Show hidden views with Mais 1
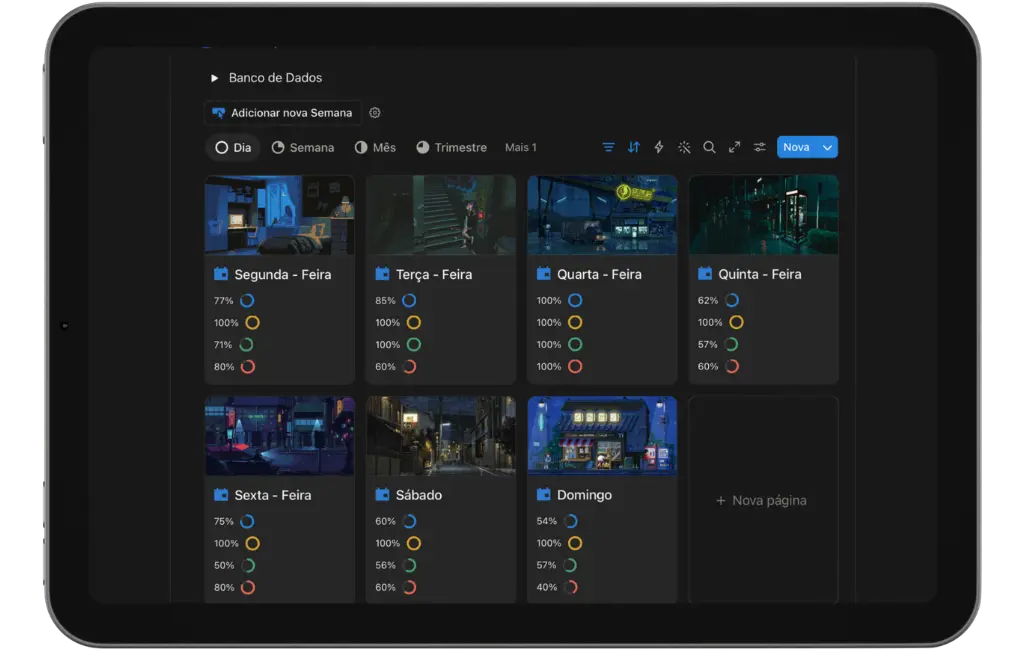The width and height of the screenshot is (1024, 649). (520, 148)
